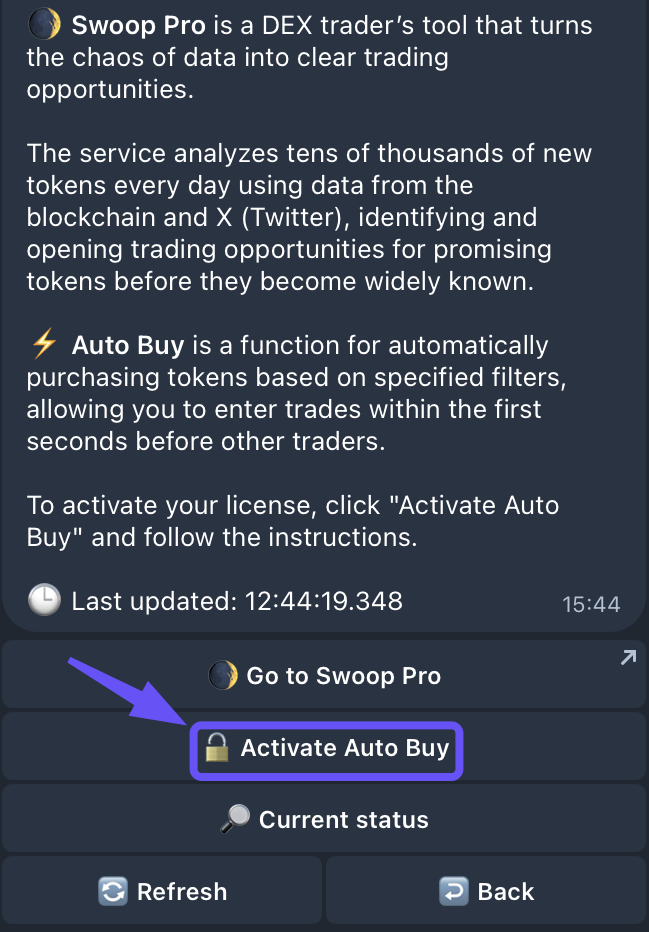Click the return arrow icon on Back
Viewport: 649px width, 932px height.
(x=453, y=892)
